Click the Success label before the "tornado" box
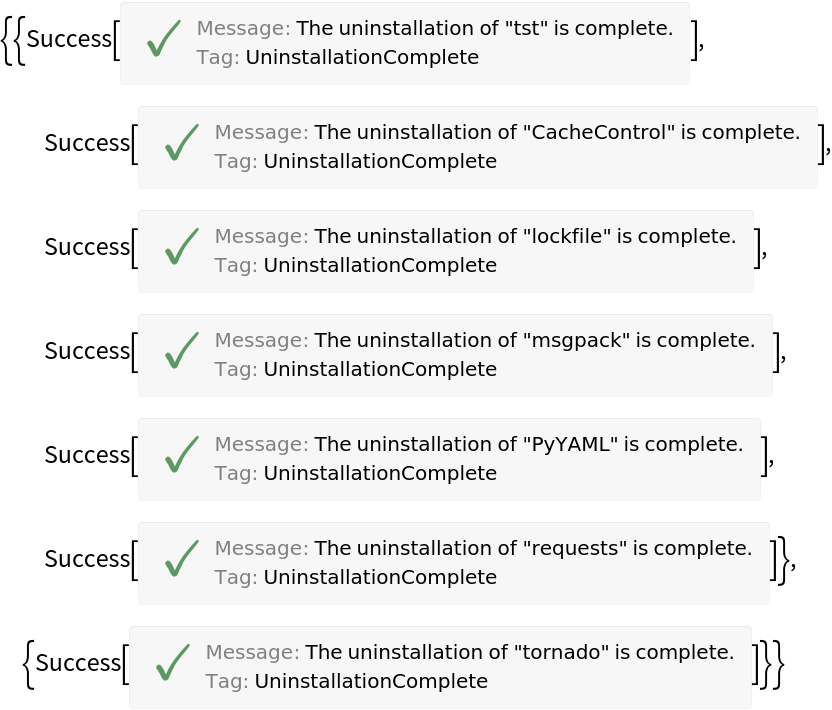The image size is (832, 710). (78, 663)
